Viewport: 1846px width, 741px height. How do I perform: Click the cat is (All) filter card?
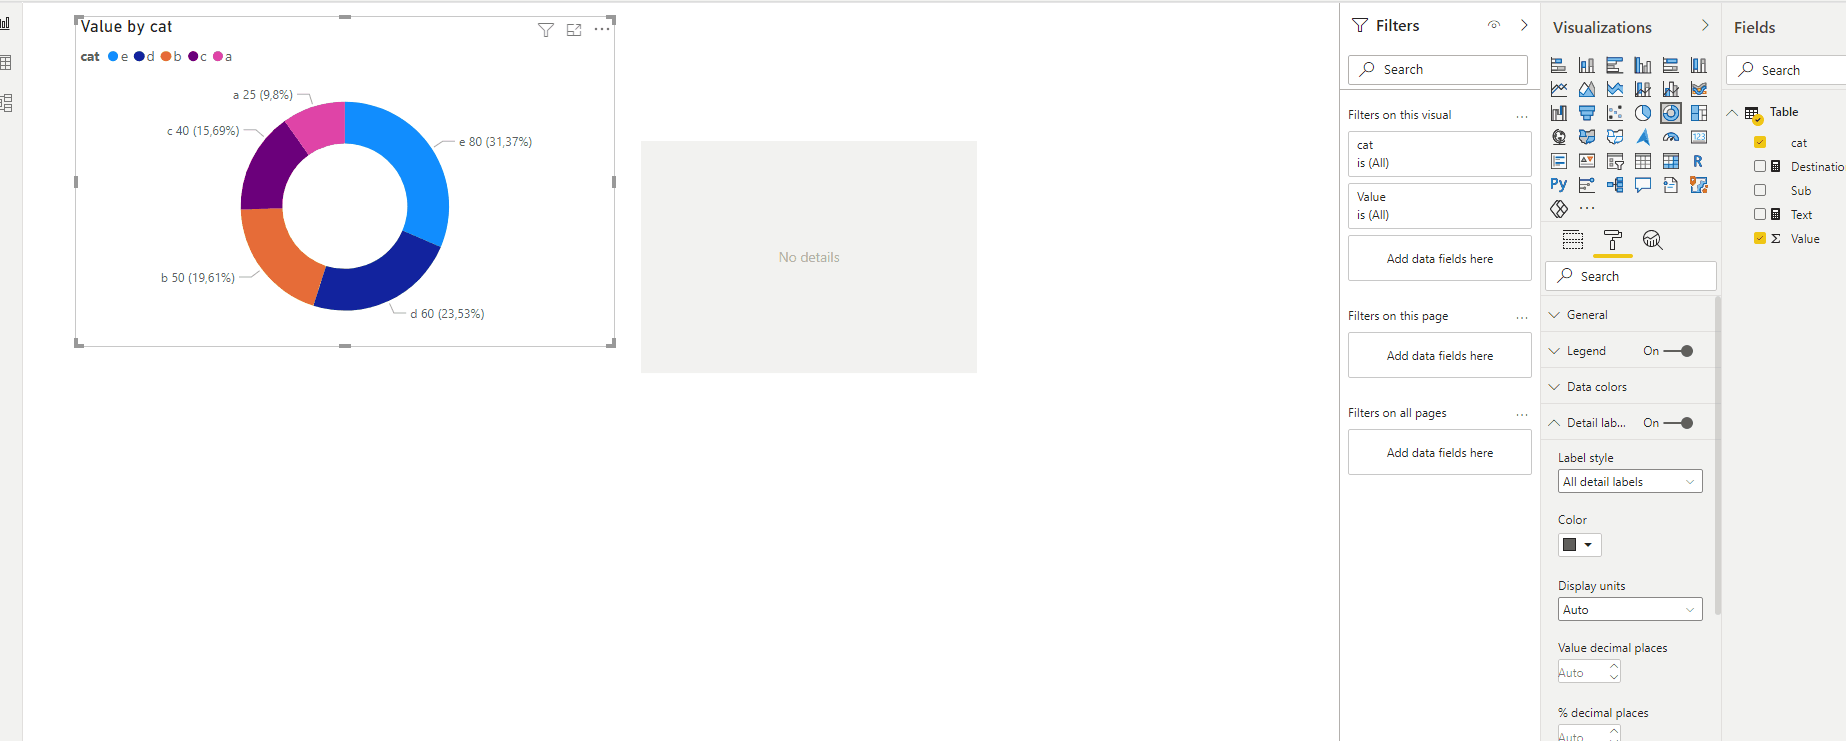[x=1439, y=154]
